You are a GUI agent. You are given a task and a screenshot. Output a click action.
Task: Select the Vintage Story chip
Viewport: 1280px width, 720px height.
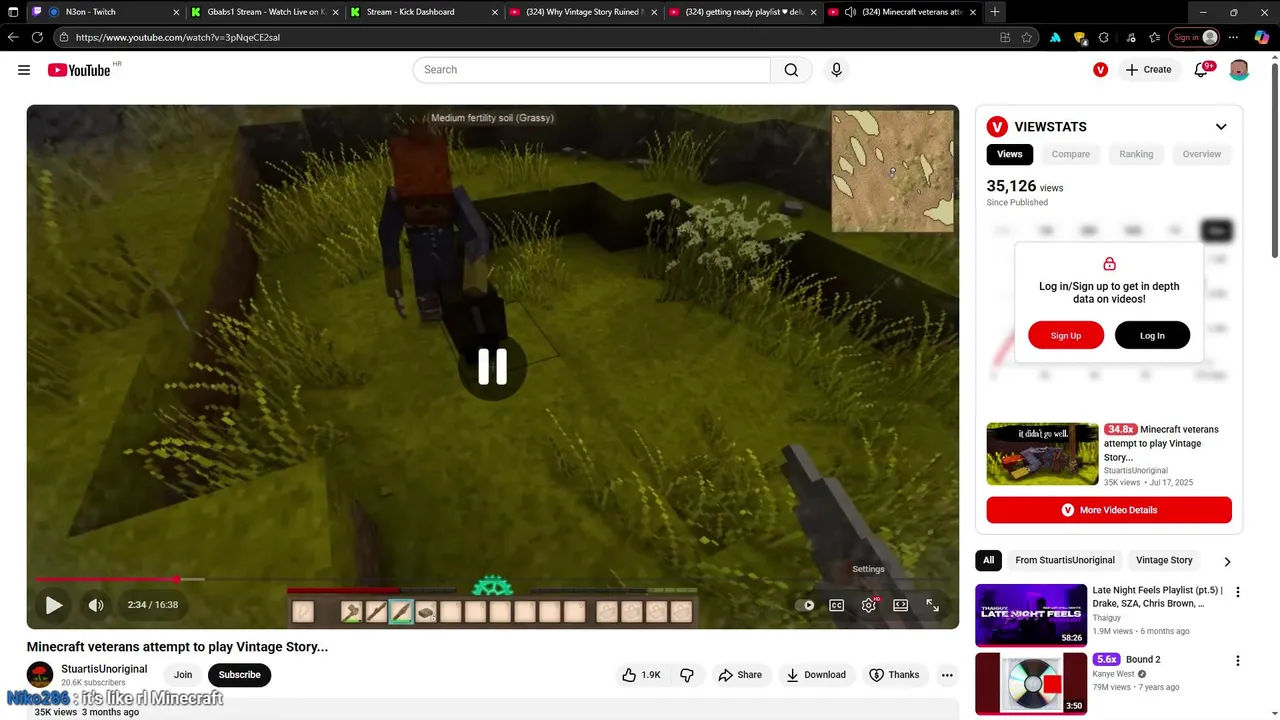point(1164,561)
